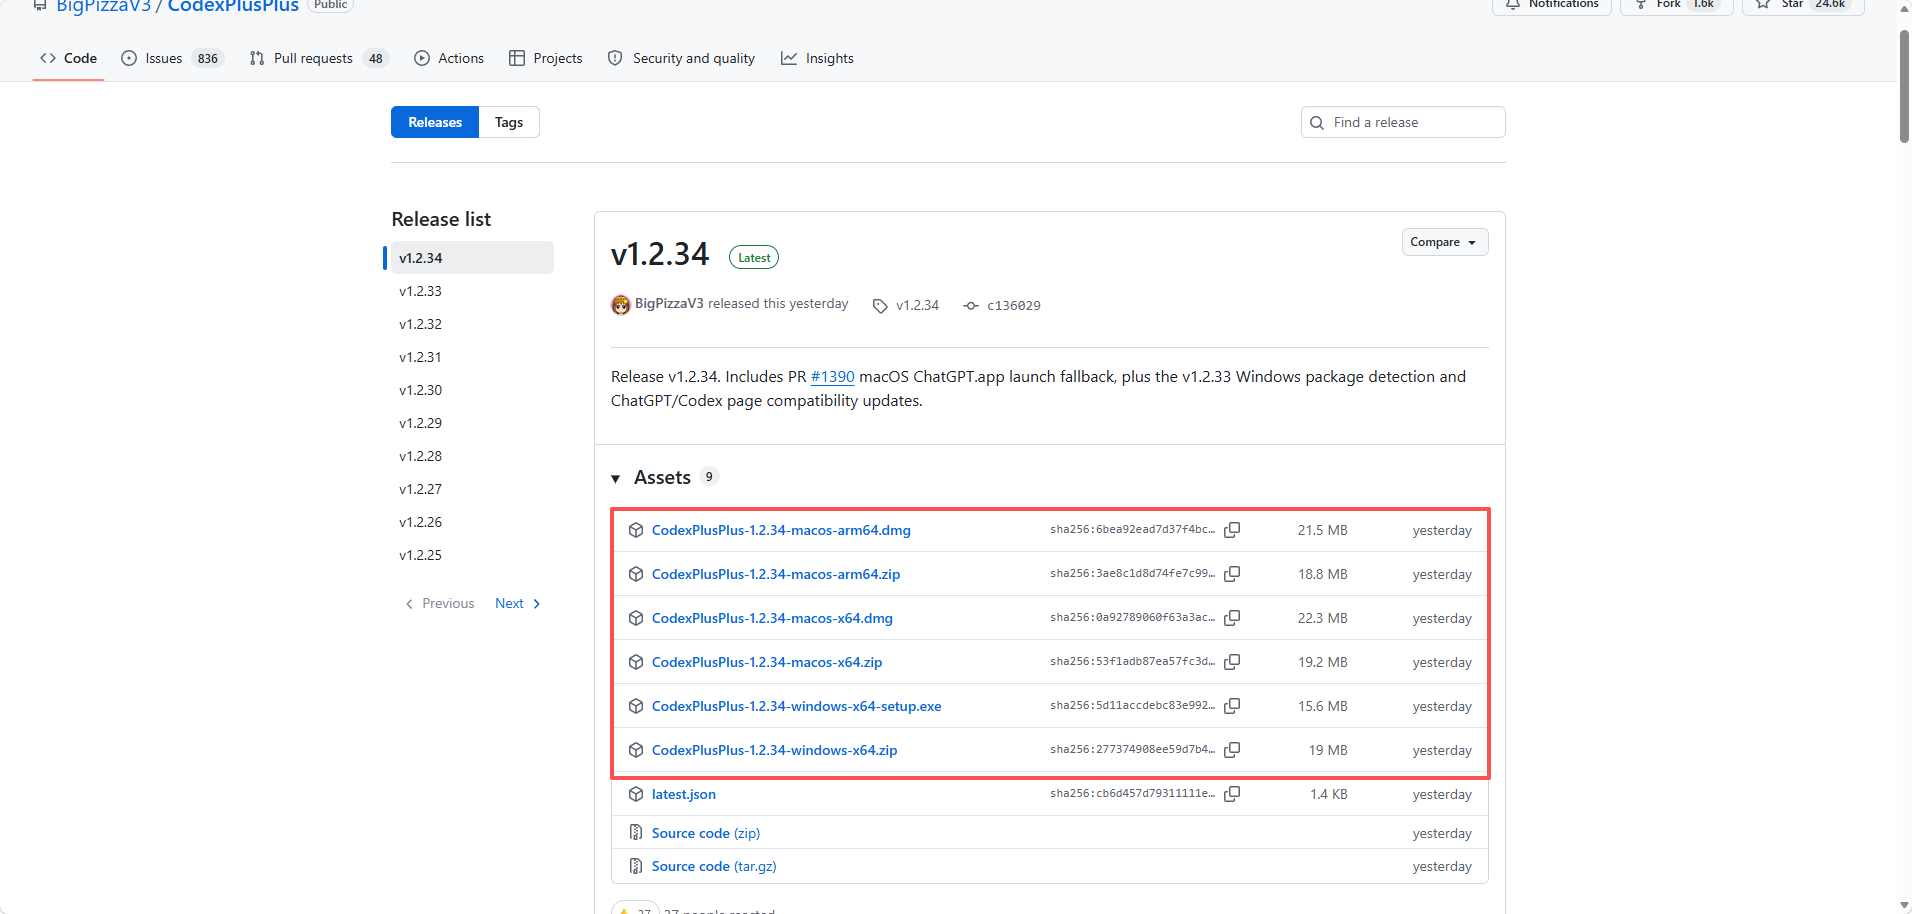Select the Releases button

click(x=435, y=122)
